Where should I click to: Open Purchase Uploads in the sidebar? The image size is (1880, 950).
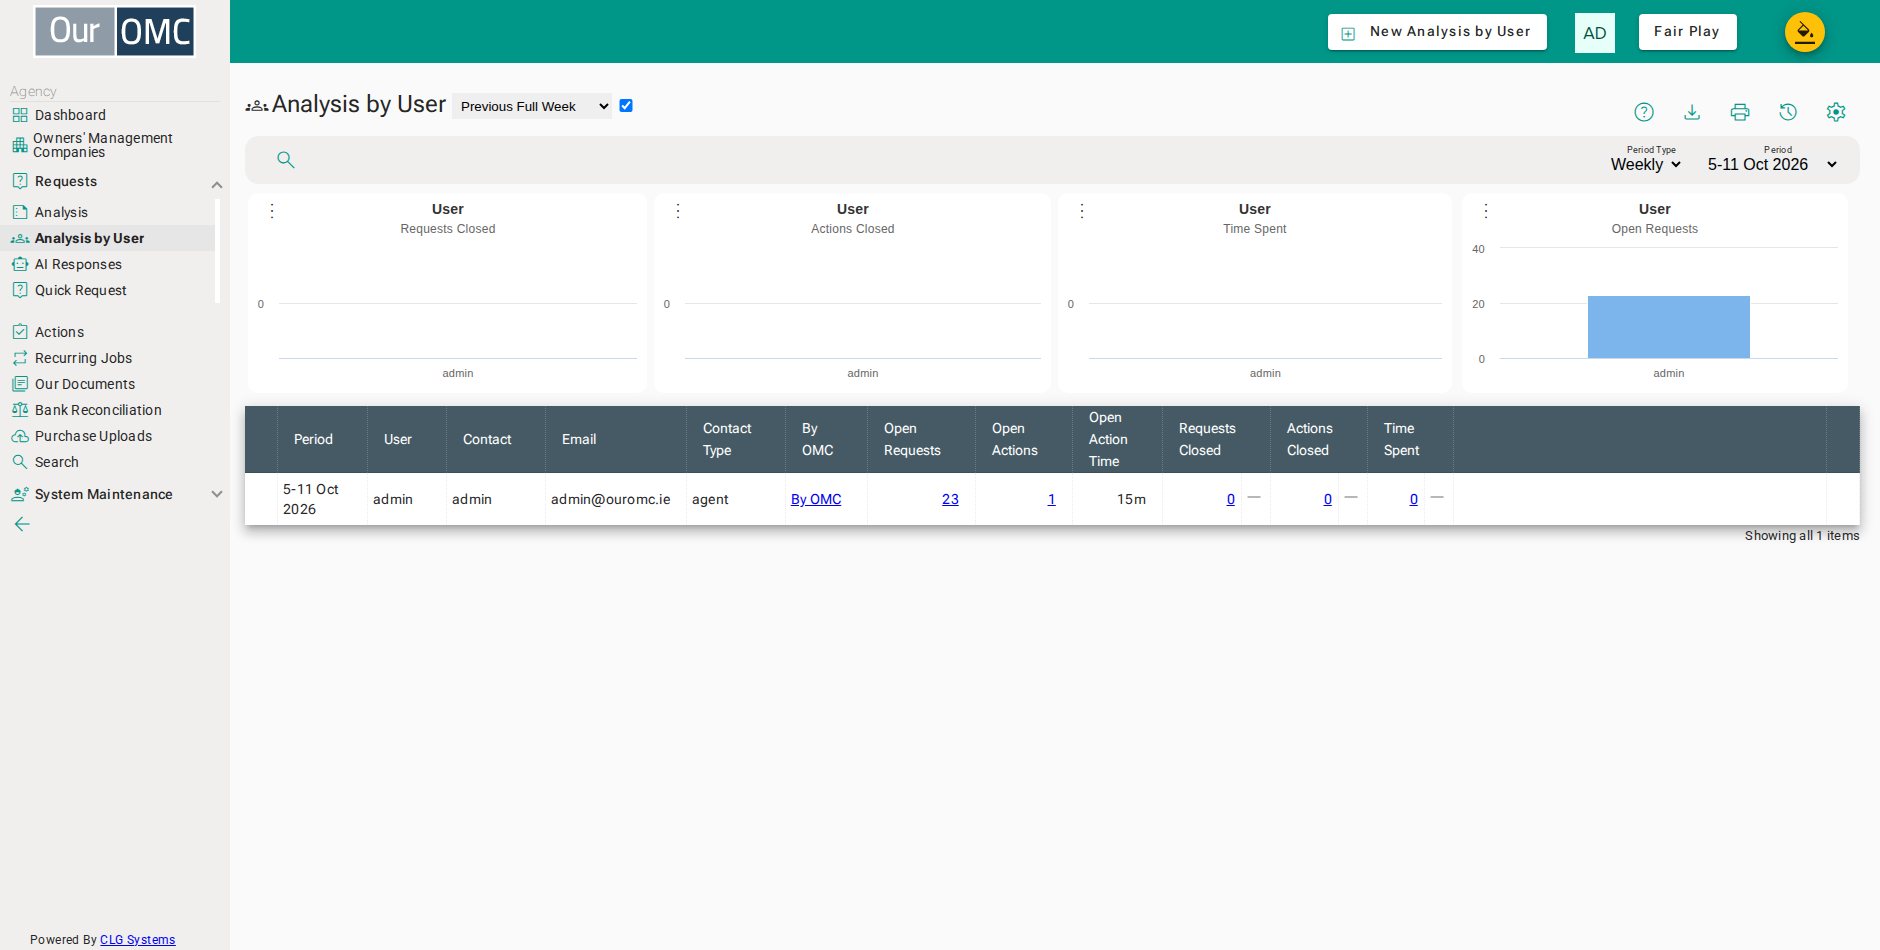(x=93, y=436)
